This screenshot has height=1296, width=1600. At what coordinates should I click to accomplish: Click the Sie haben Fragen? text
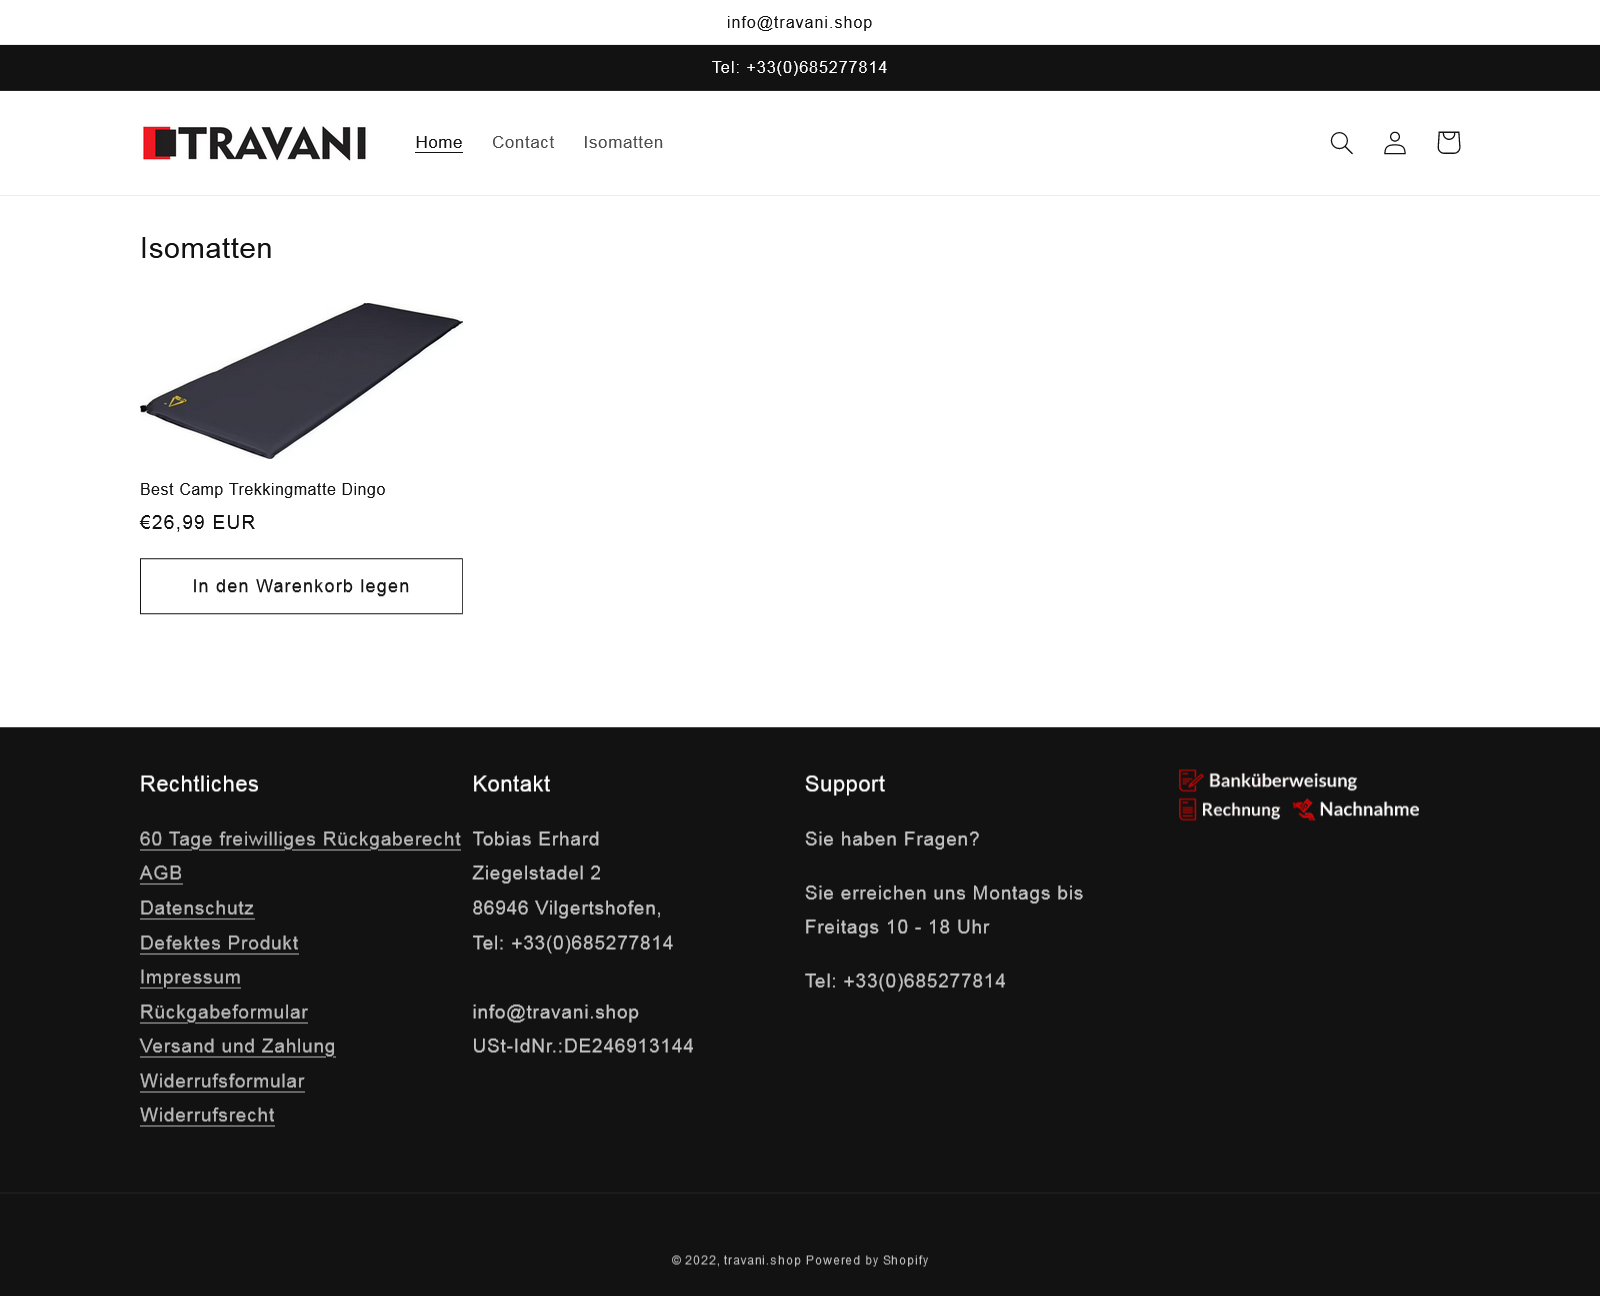pyautogui.click(x=892, y=839)
